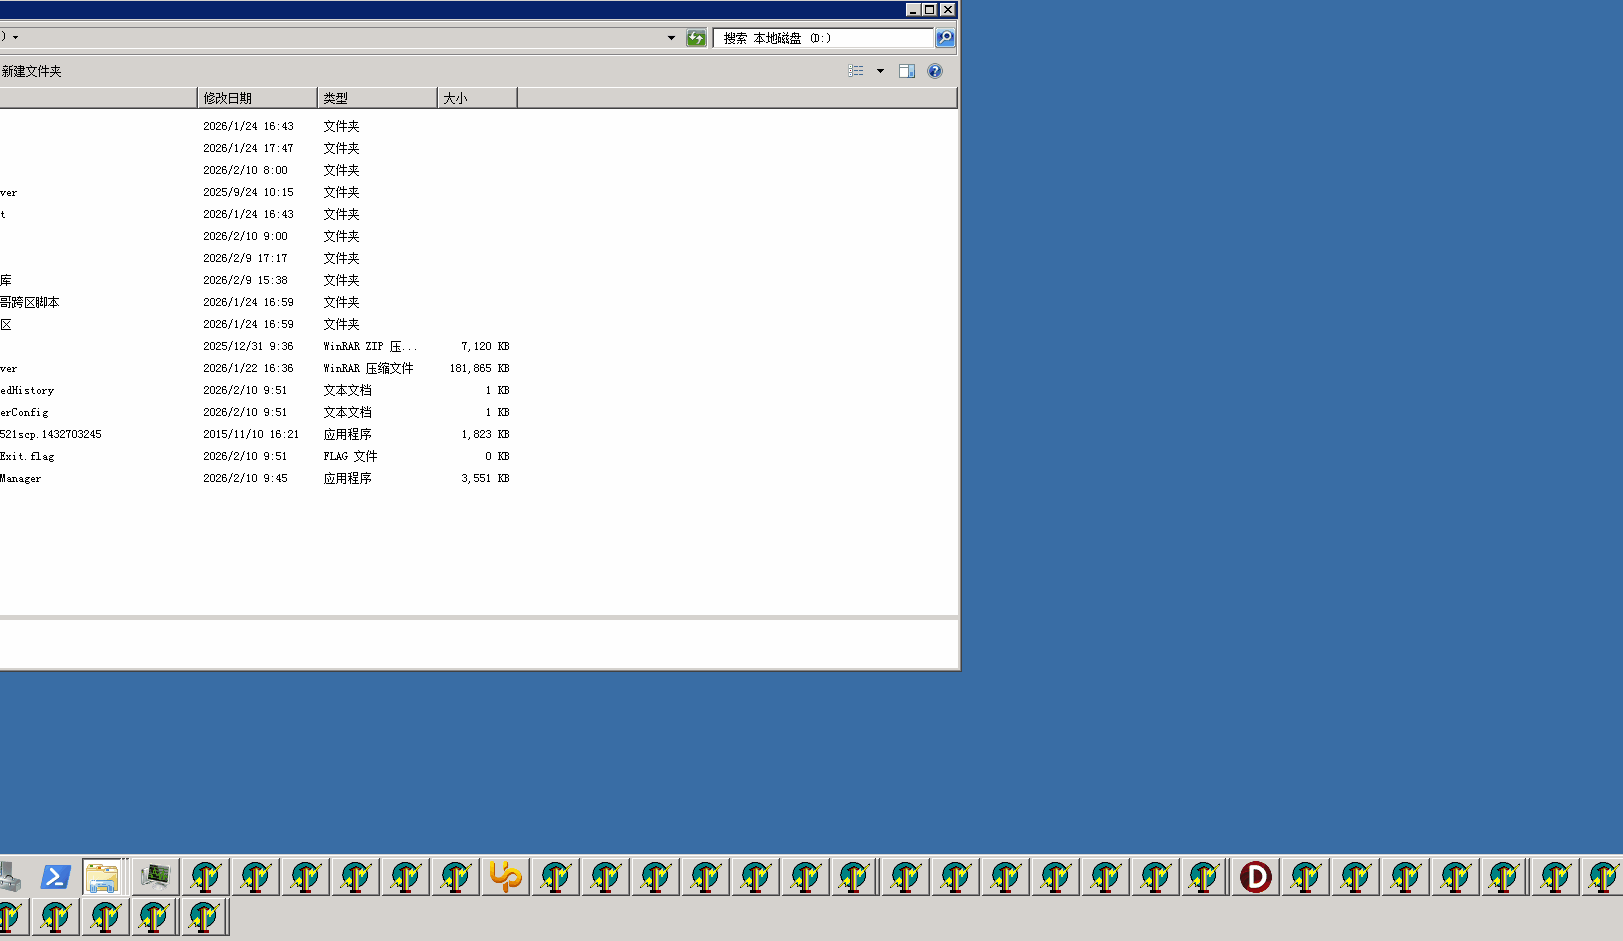Click the change view icon
1623x941 pixels.
pos(856,71)
